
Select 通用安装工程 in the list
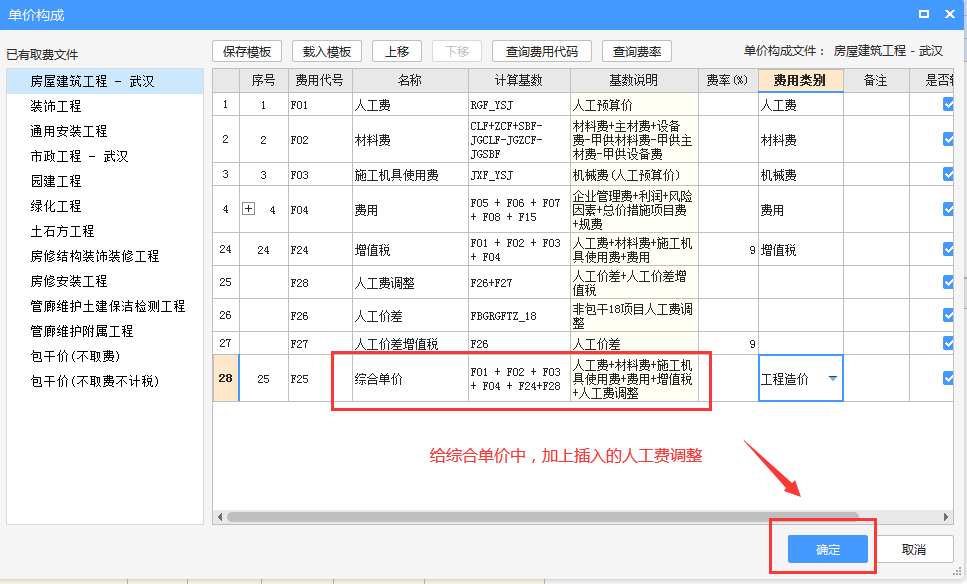(105, 131)
